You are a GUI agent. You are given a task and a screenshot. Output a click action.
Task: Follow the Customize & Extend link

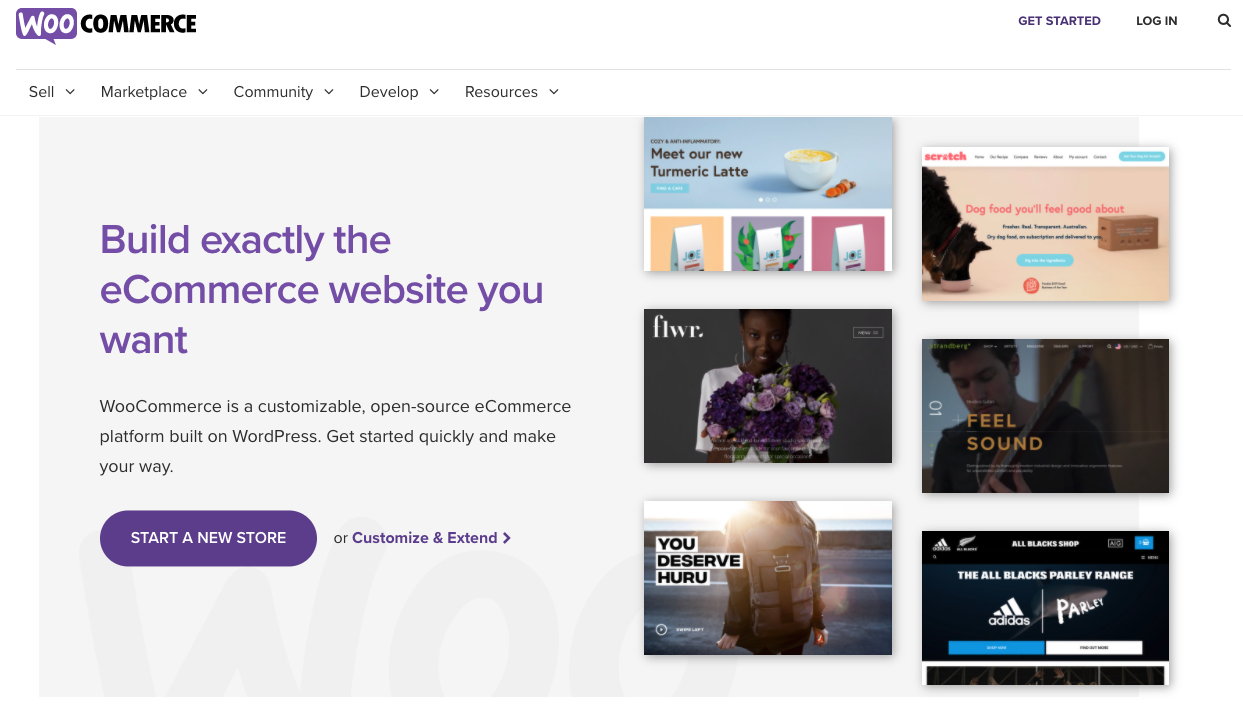pos(425,538)
